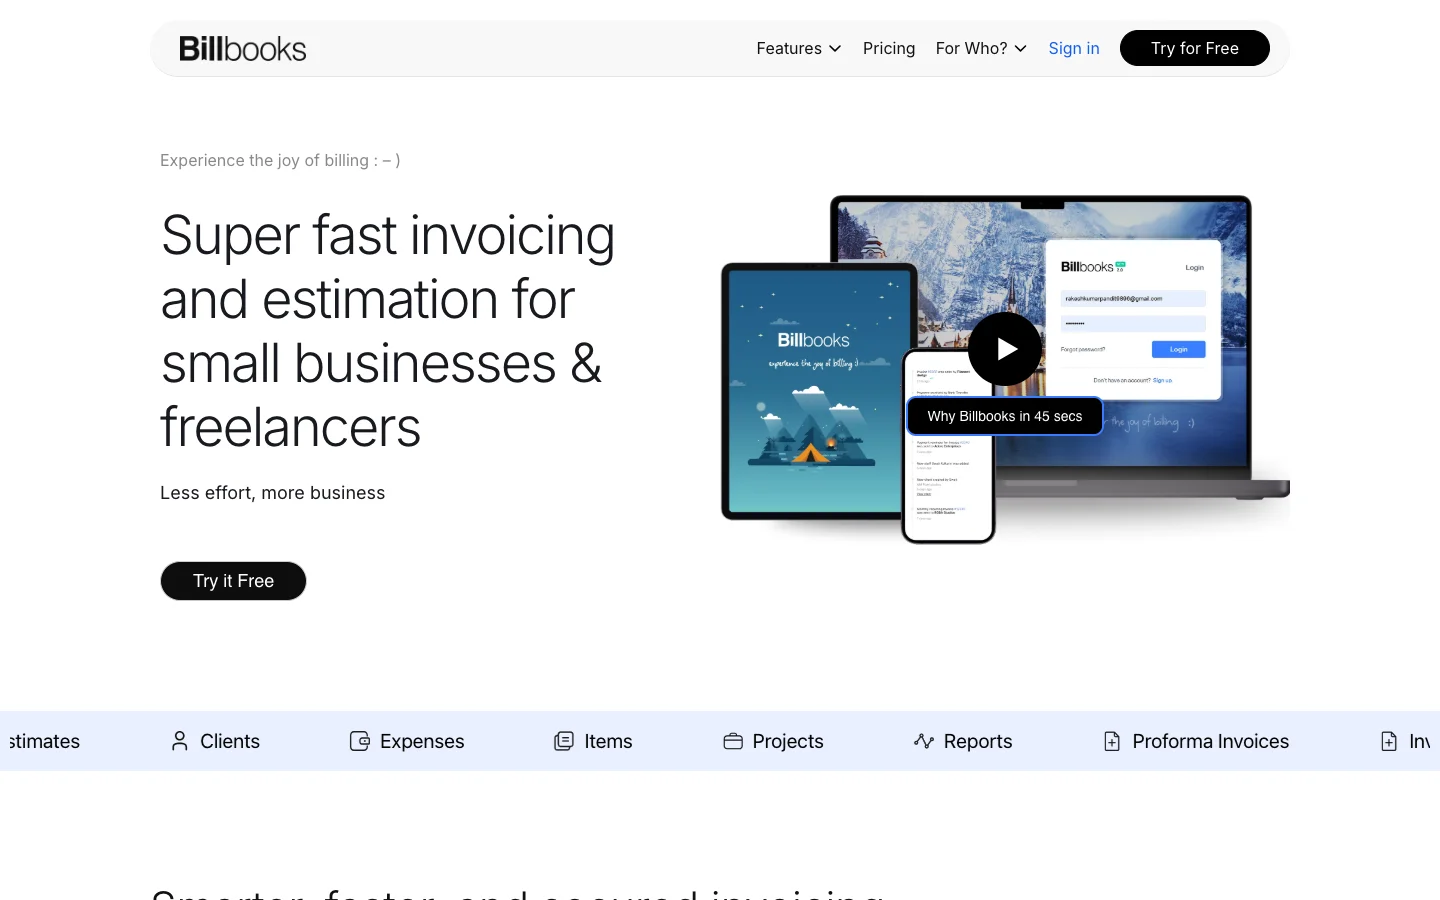The image size is (1440, 900).
Task: Click the Less effort, more business text
Action: coord(273,493)
